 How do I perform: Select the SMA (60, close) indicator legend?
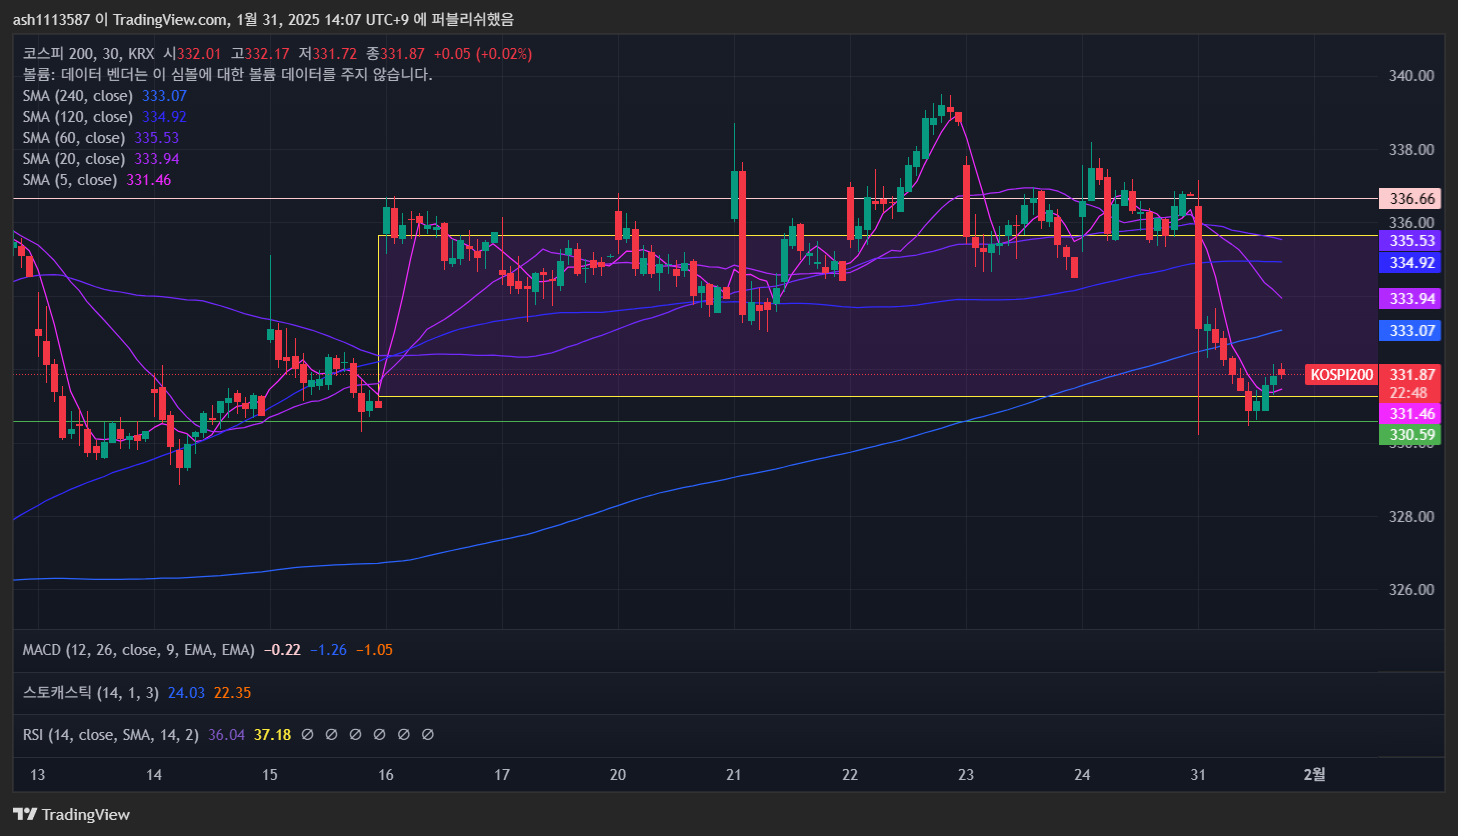pyautogui.click(x=74, y=138)
